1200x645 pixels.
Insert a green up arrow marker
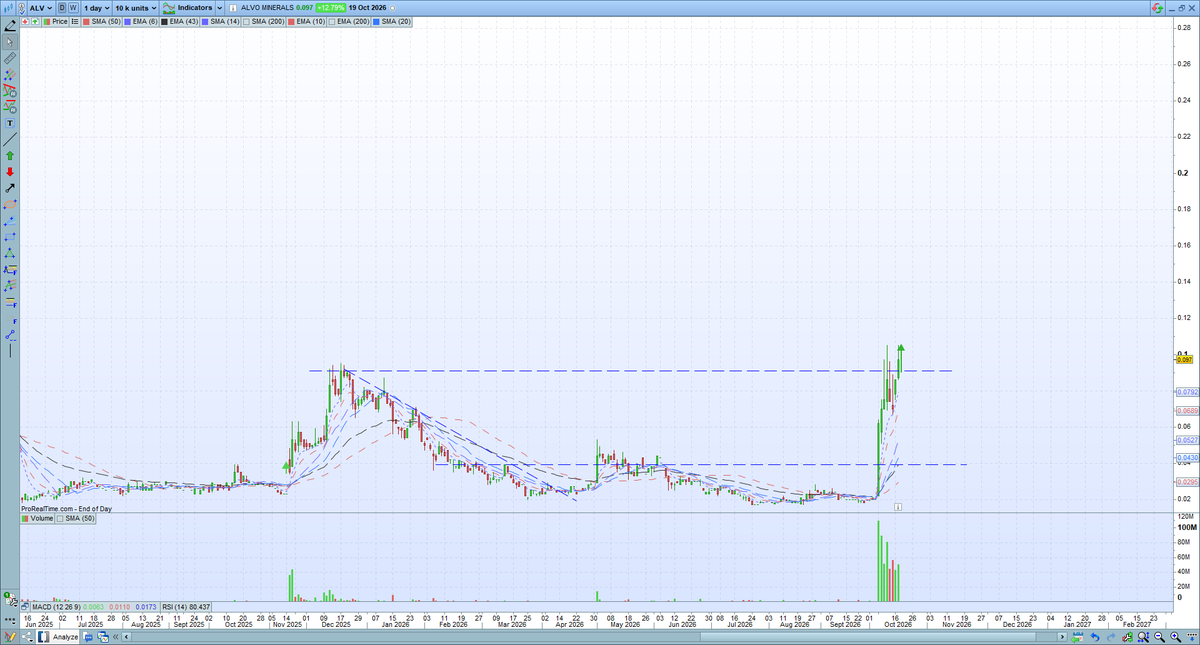[10, 156]
